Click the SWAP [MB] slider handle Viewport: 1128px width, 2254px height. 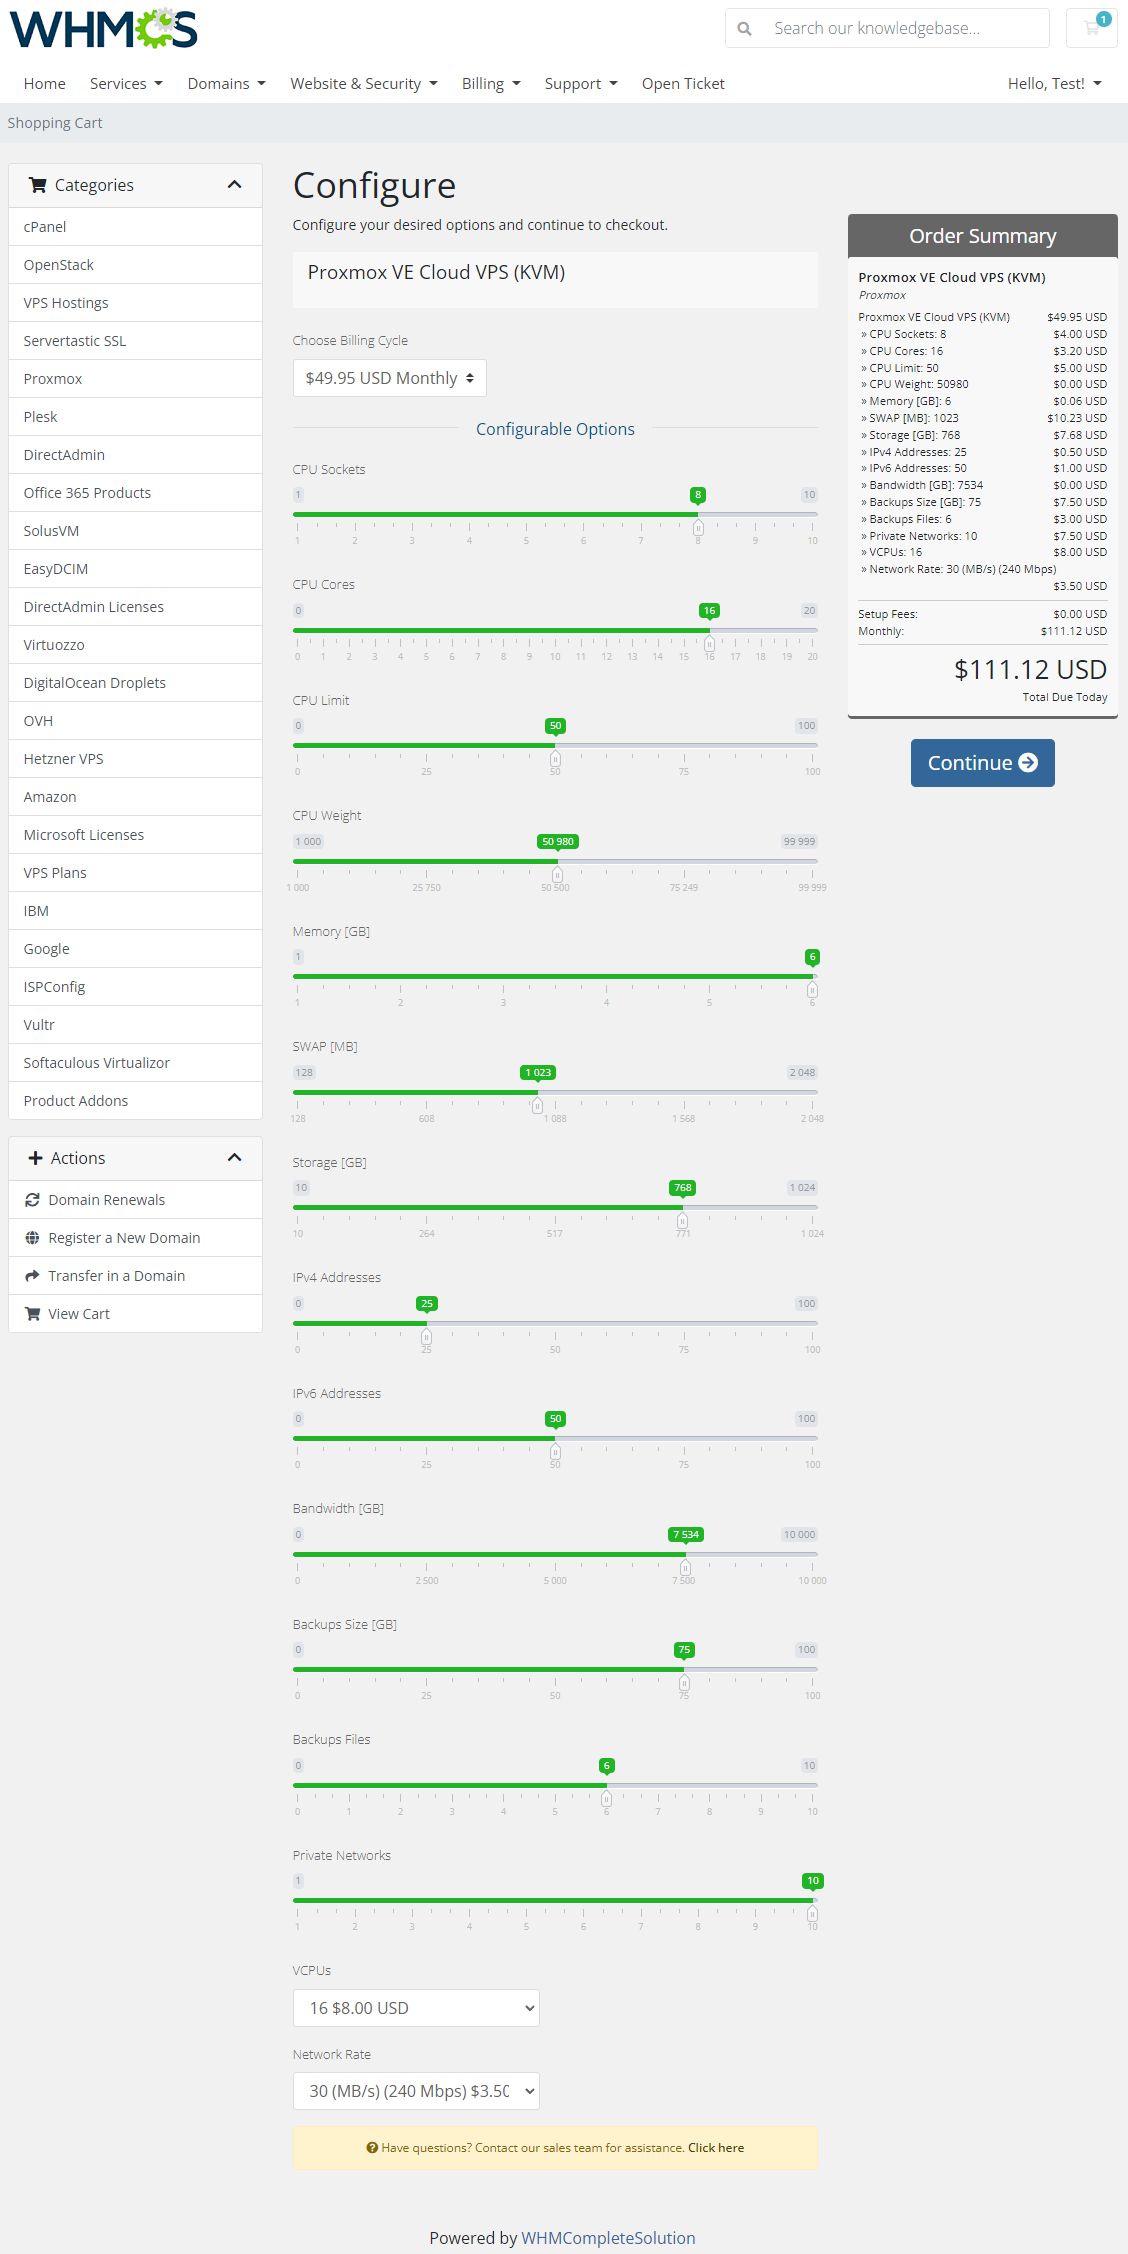tap(537, 1105)
